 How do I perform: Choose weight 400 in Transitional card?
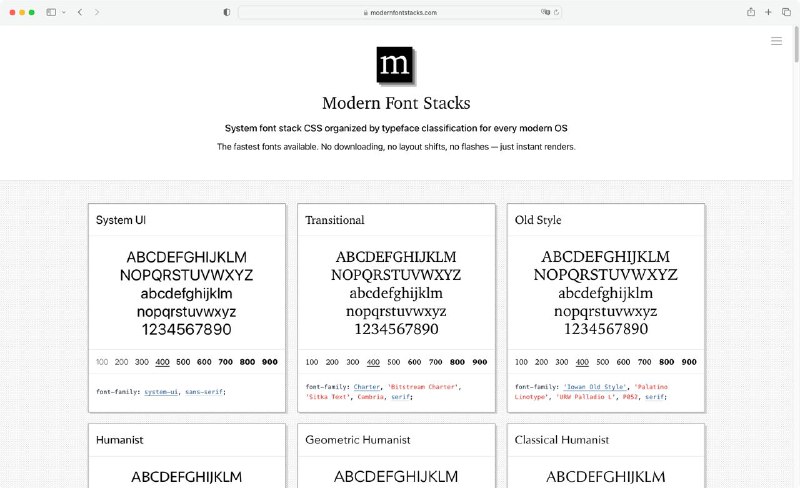pyautogui.click(x=373, y=362)
